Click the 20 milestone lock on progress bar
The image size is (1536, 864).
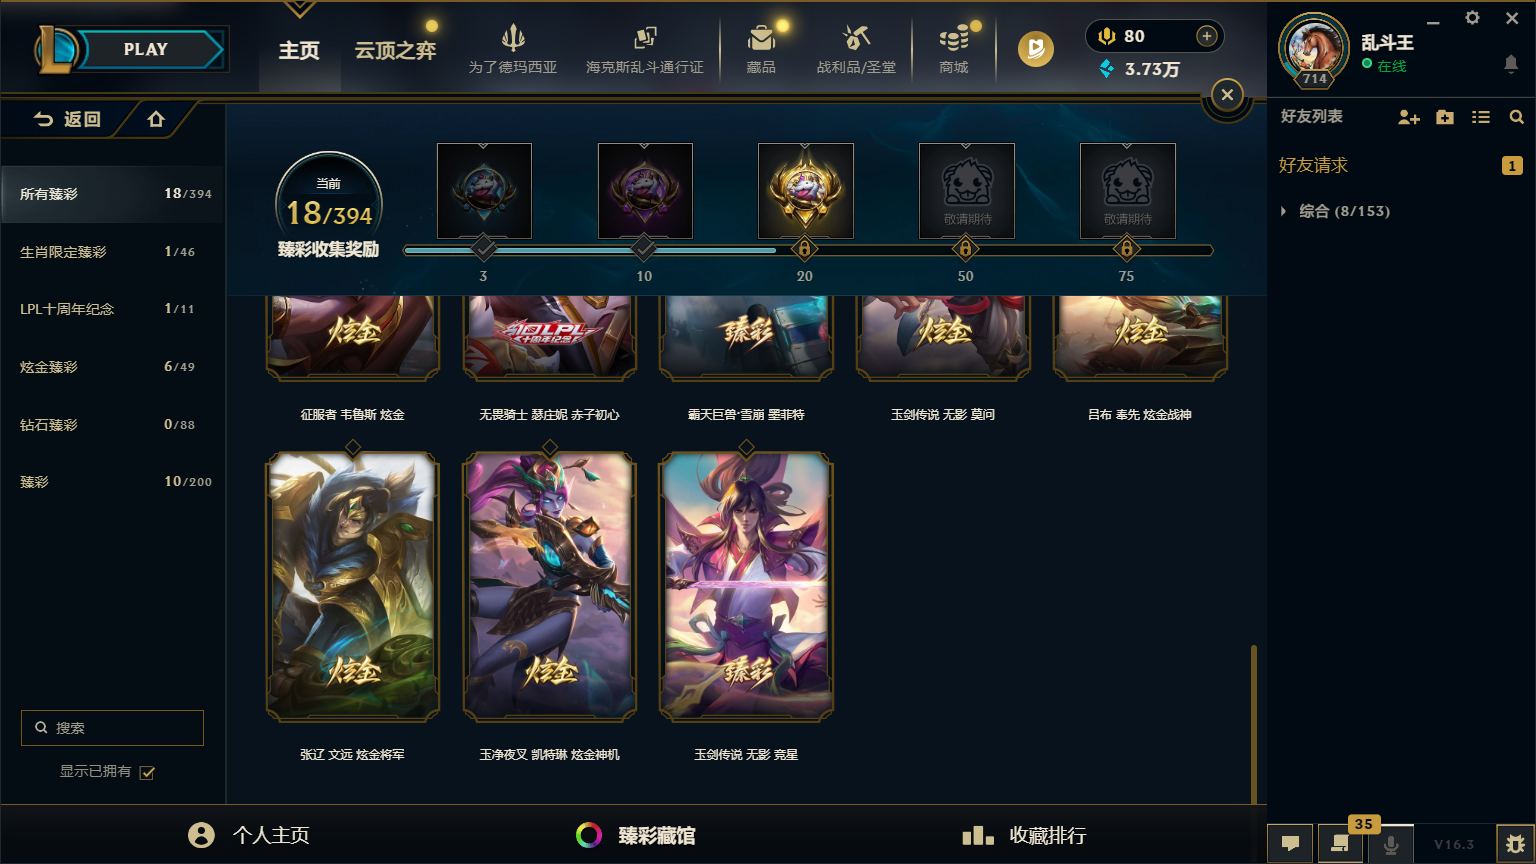pyautogui.click(x=804, y=248)
